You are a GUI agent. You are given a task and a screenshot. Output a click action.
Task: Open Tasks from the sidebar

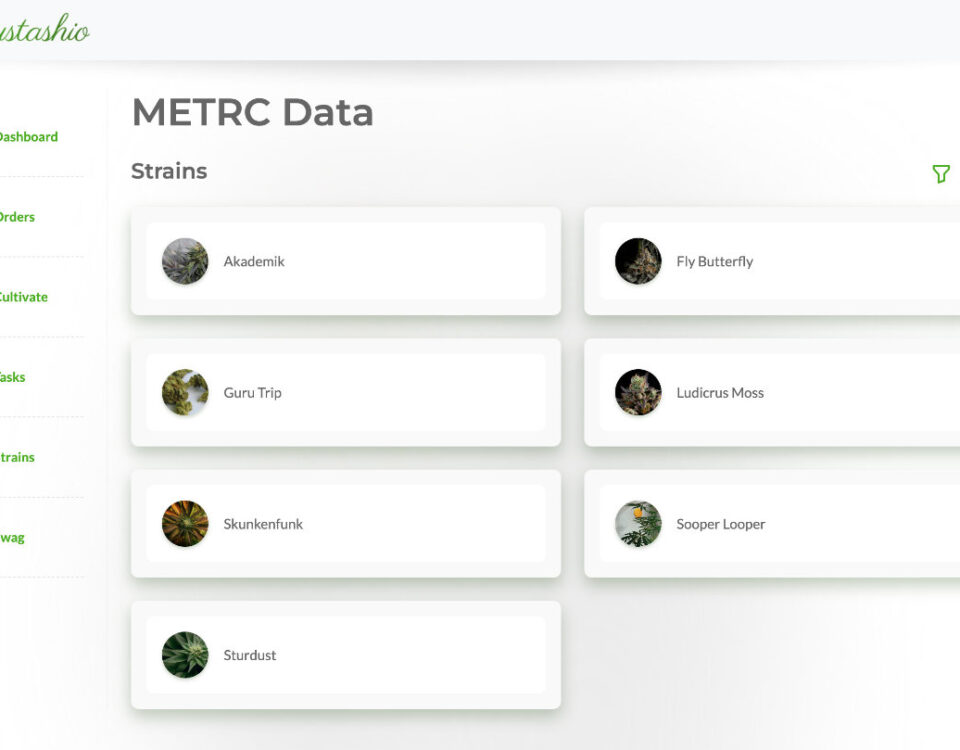click(x=12, y=377)
